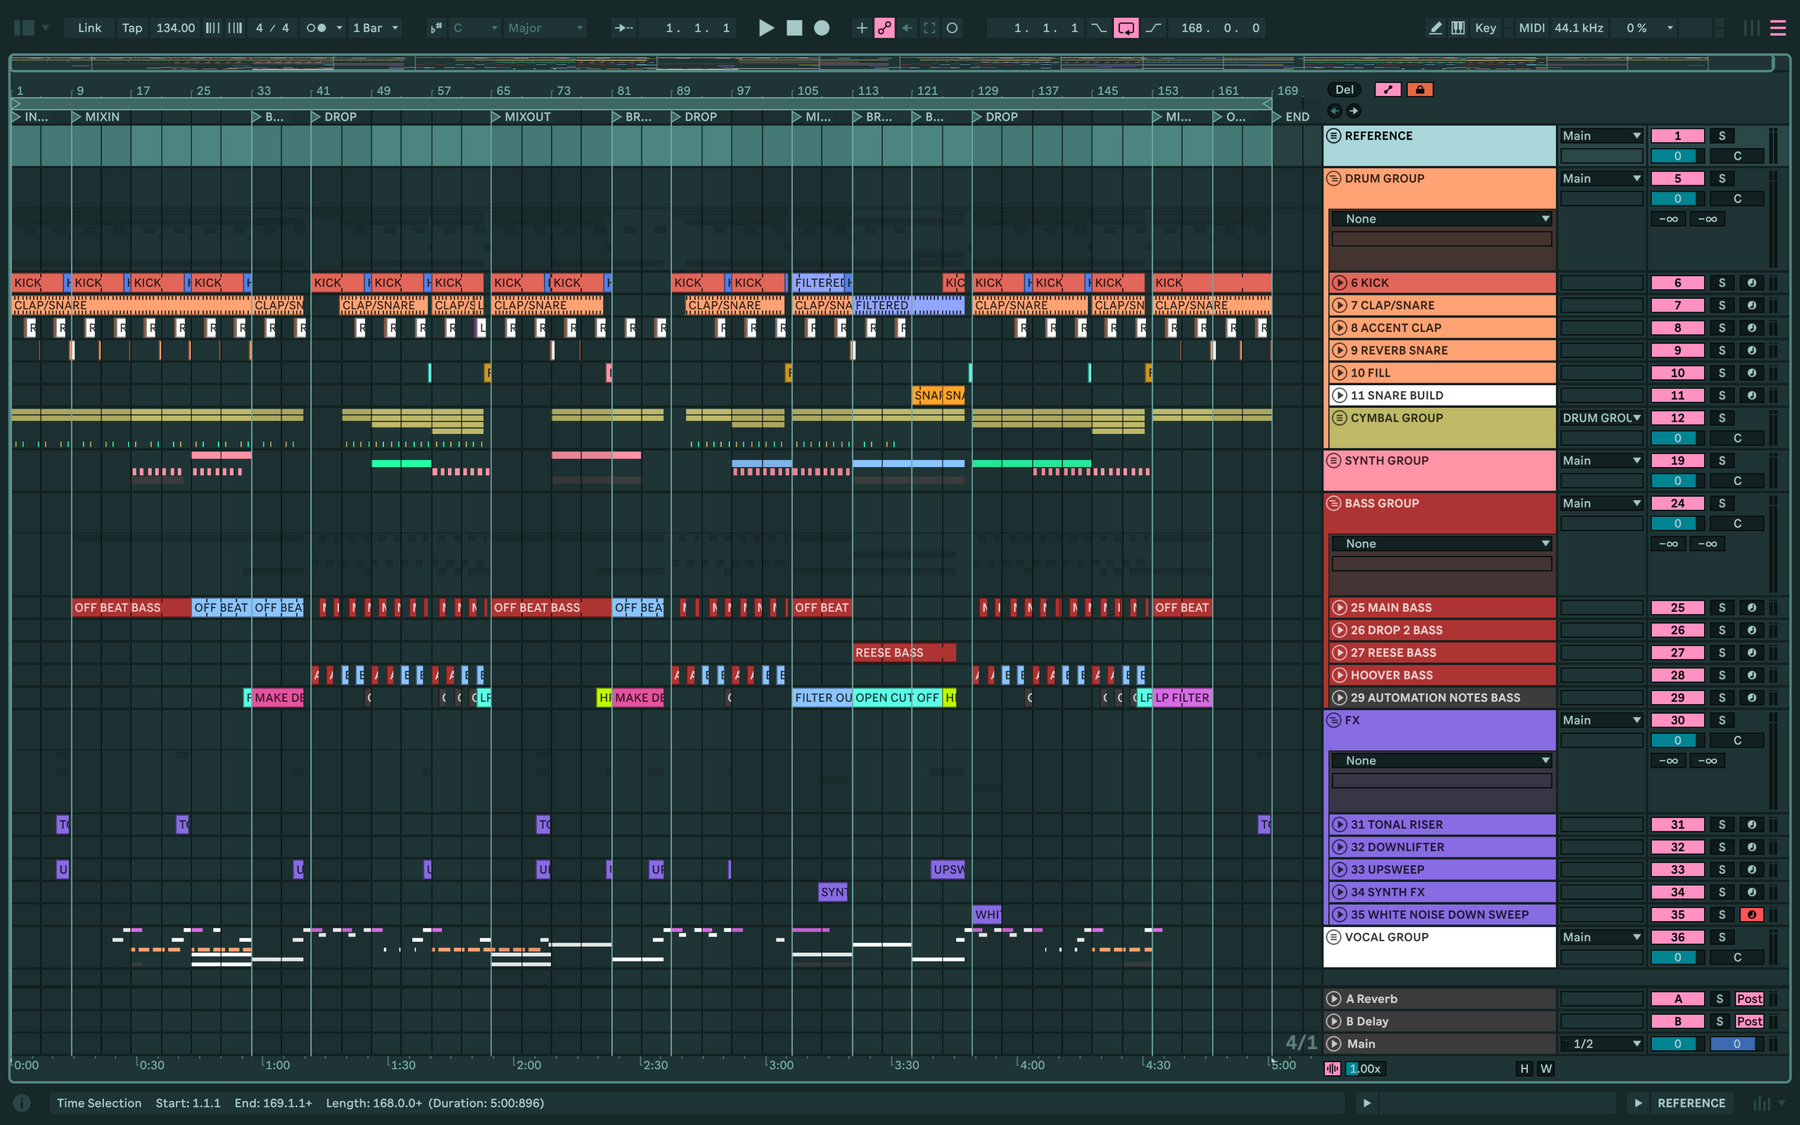1800x1125 pixels.
Task: Click the Arrangement Record button
Action: pyautogui.click(x=822, y=28)
